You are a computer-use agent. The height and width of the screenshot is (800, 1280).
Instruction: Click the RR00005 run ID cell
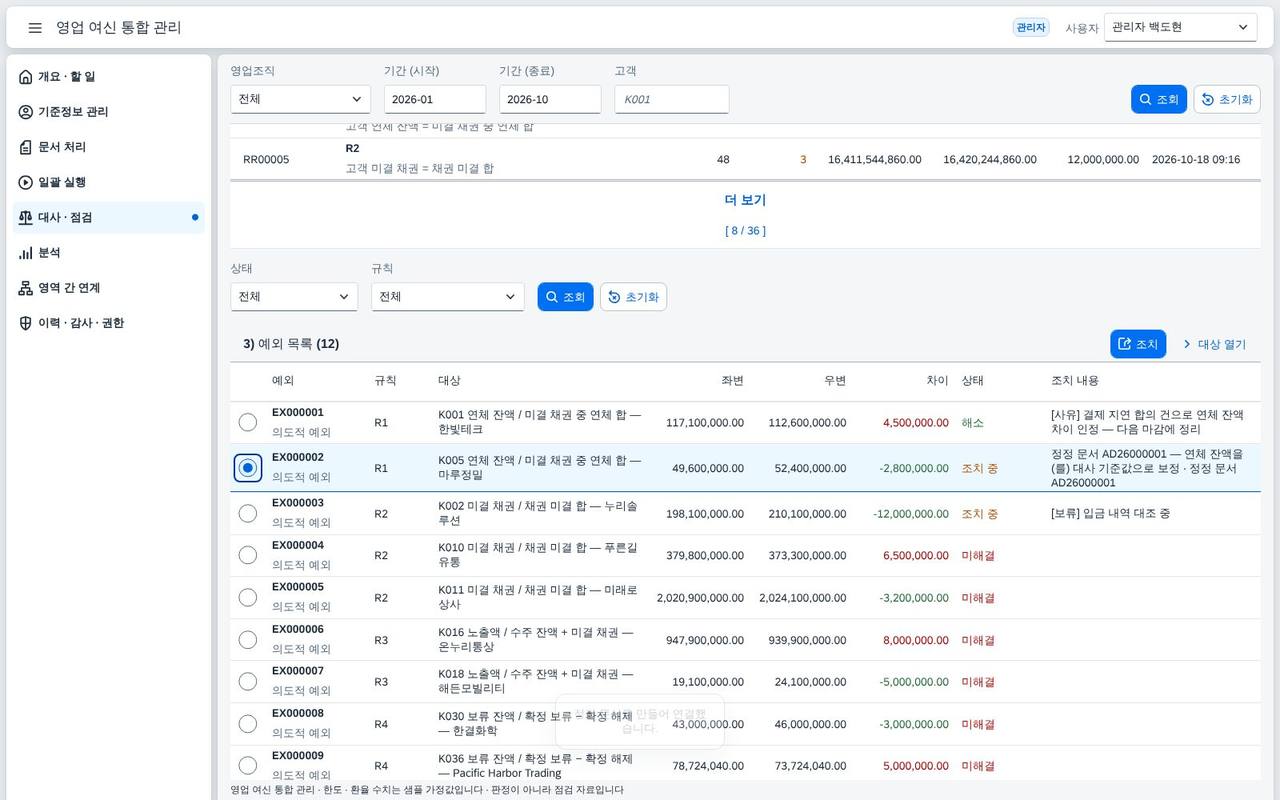(266, 160)
